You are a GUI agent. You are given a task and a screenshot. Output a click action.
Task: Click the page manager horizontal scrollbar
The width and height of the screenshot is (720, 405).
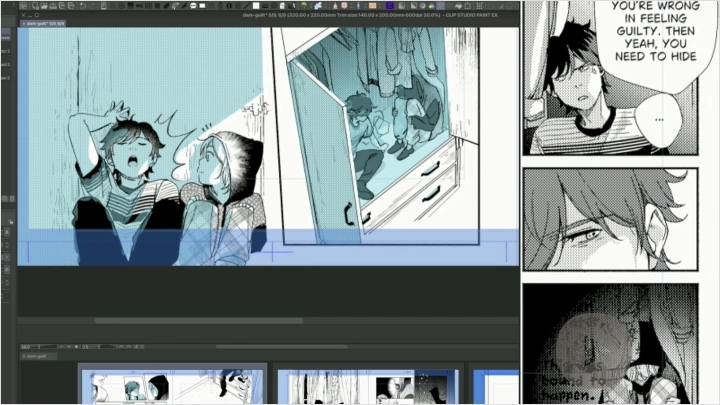click(x=281, y=347)
